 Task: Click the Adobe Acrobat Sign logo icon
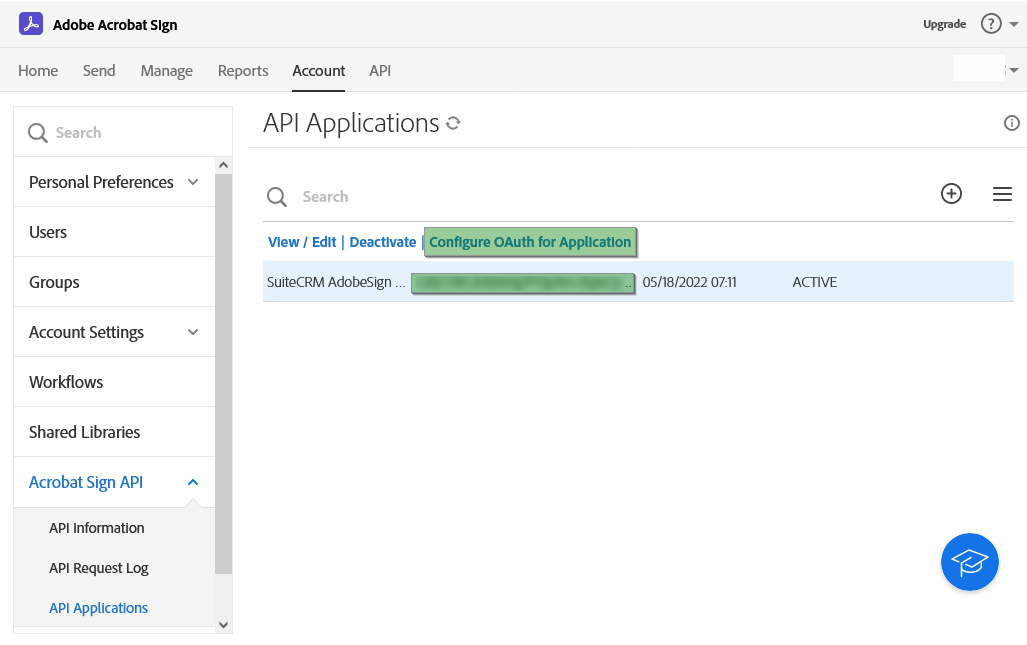(x=31, y=24)
